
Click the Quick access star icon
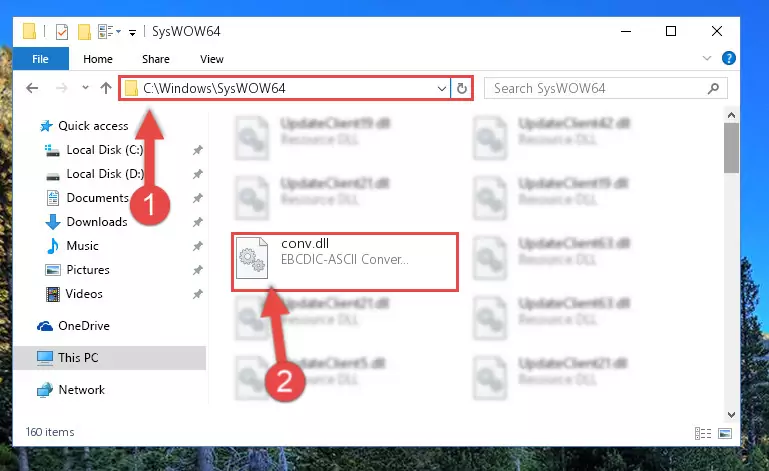pos(46,126)
